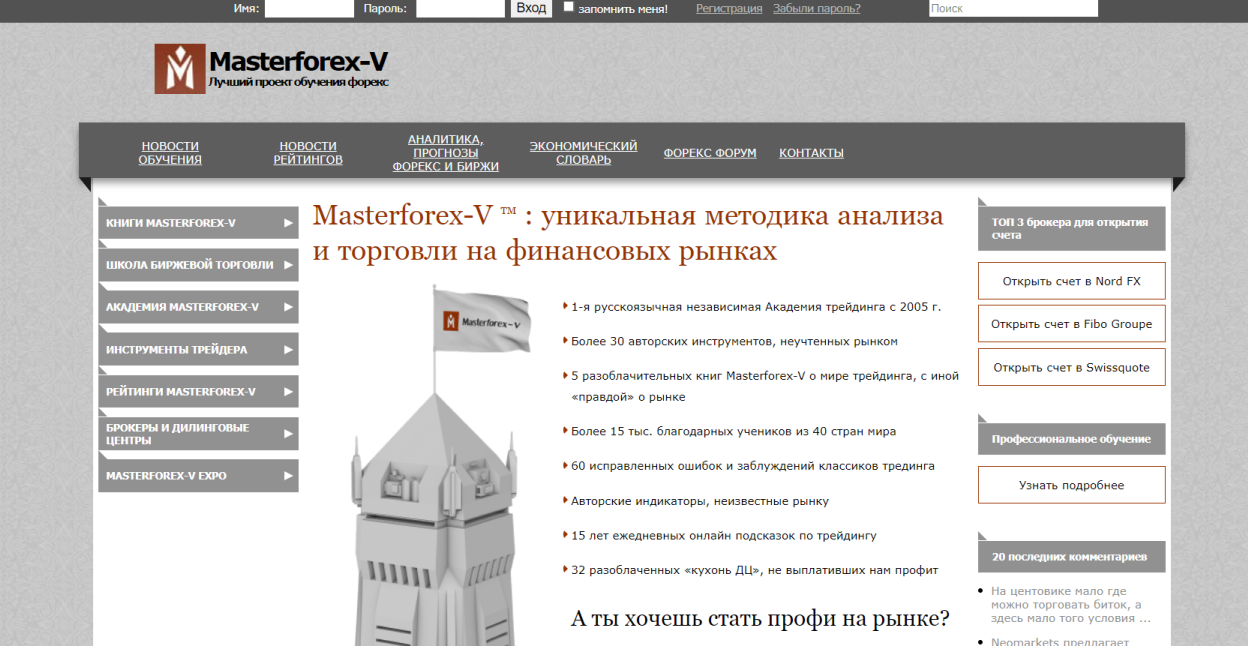
Task: Open 'Контакты' nav item
Action: tap(811, 153)
